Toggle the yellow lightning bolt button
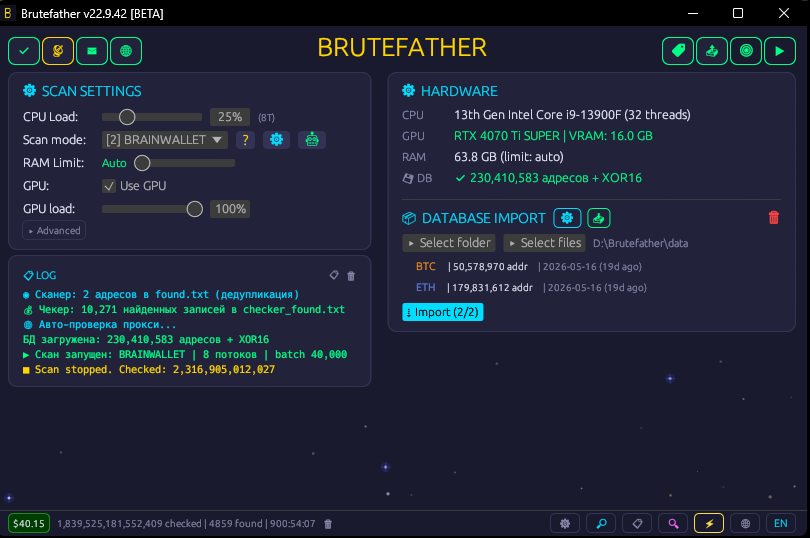Screen dimensions: 810x538 tap(709, 524)
